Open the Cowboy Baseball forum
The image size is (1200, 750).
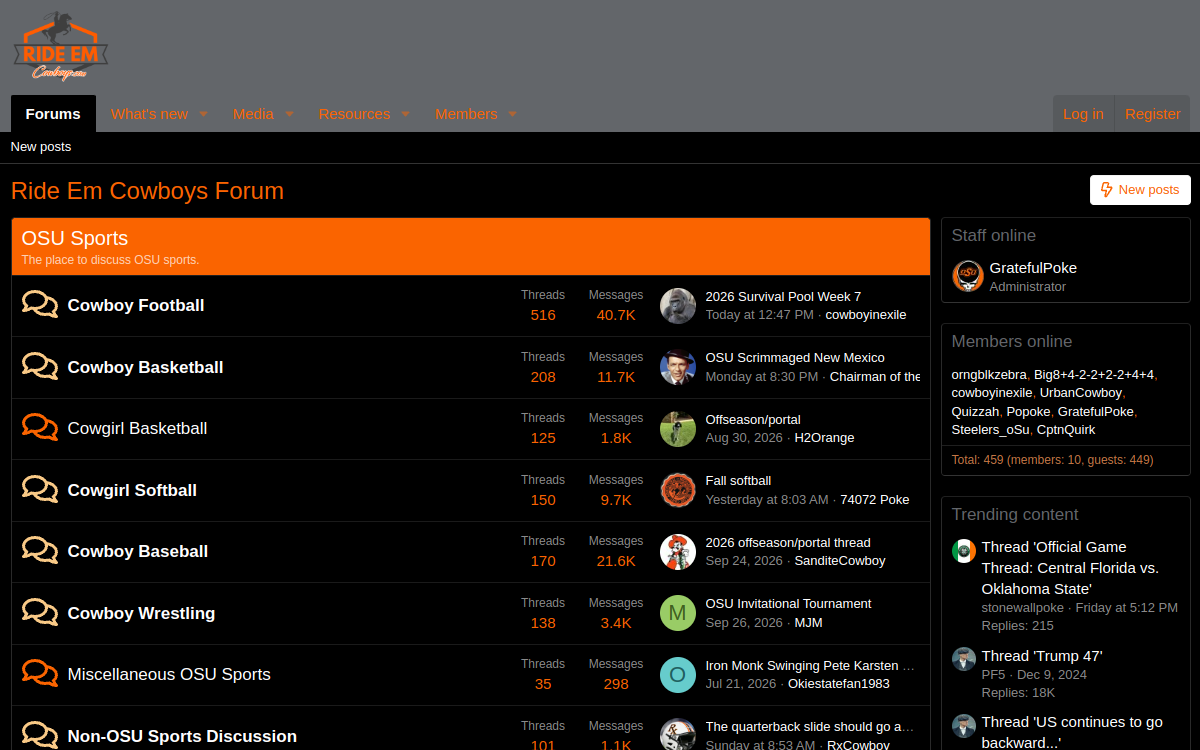click(138, 551)
